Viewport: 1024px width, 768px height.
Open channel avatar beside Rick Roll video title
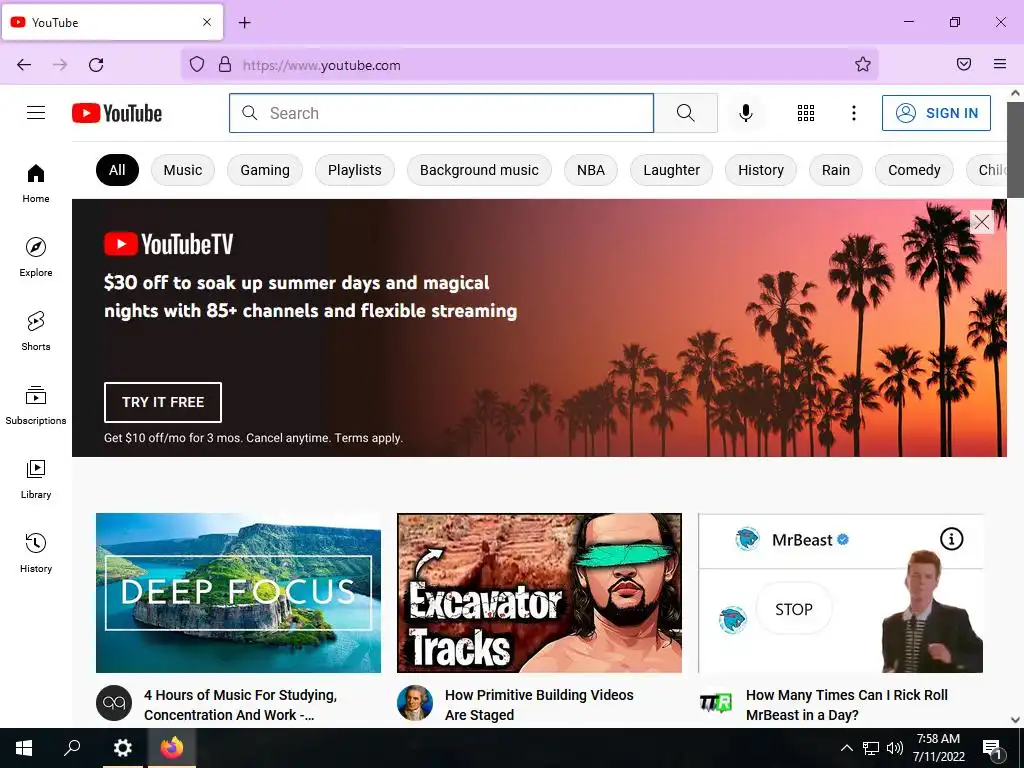pyautogui.click(x=716, y=703)
